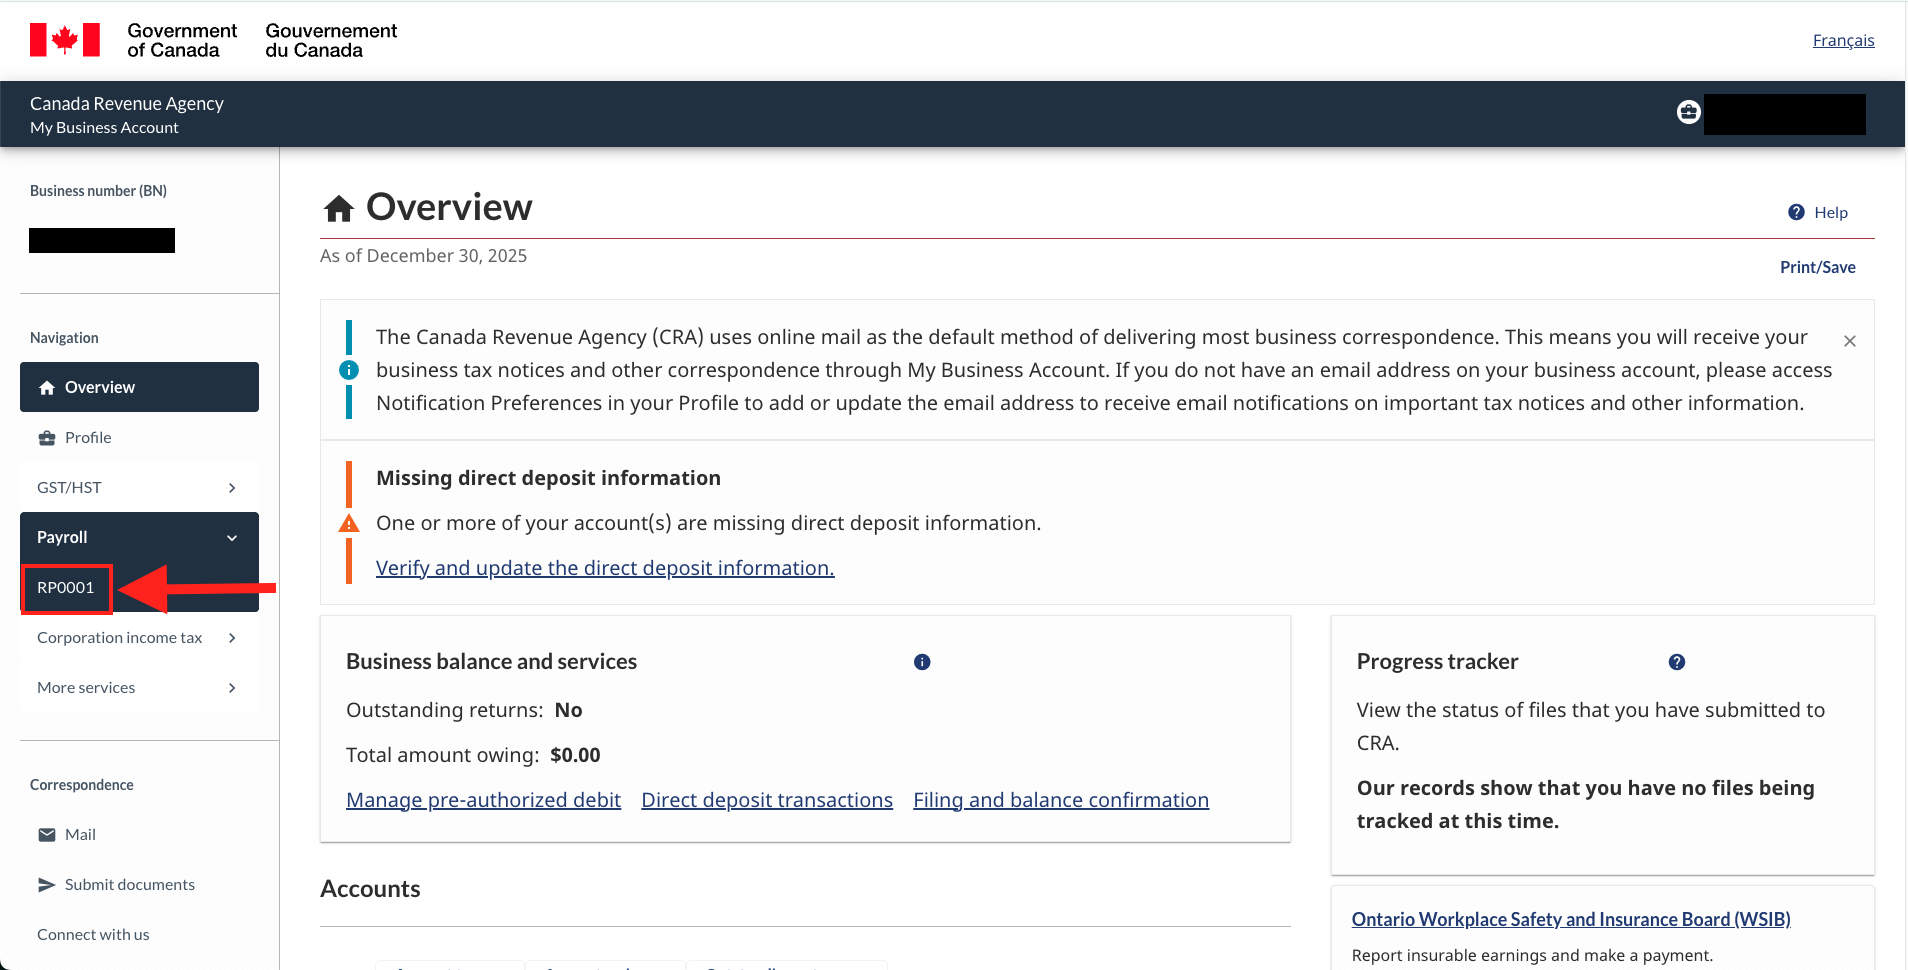This screenshot has height=970, width=1908.
Task: Click the Progress tracker heading
Action: pyautogui.click(x=1437, y=662)
